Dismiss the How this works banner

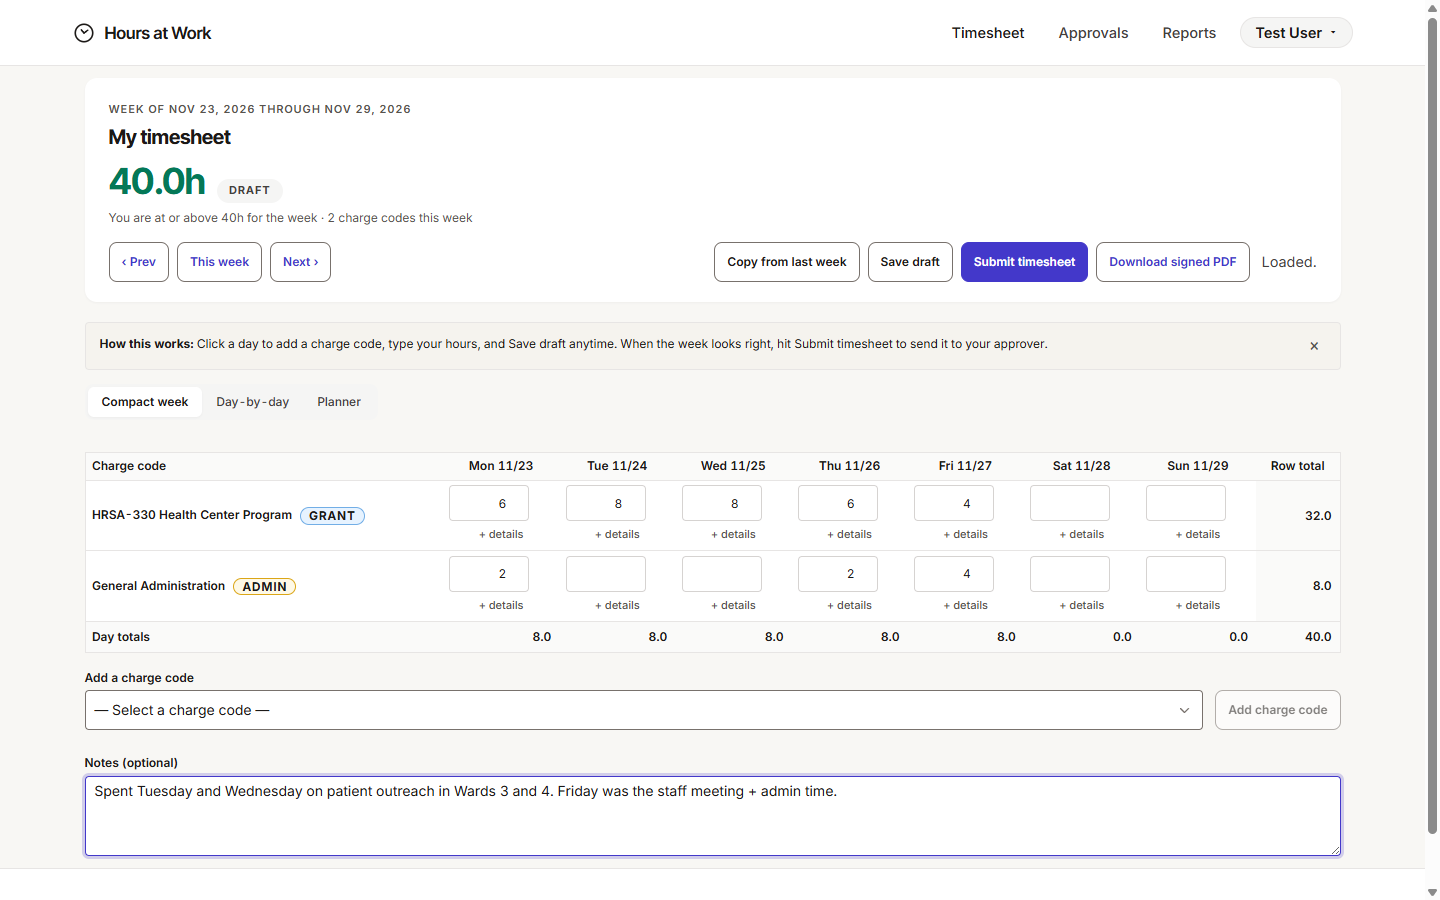(x=1314, y=346)
